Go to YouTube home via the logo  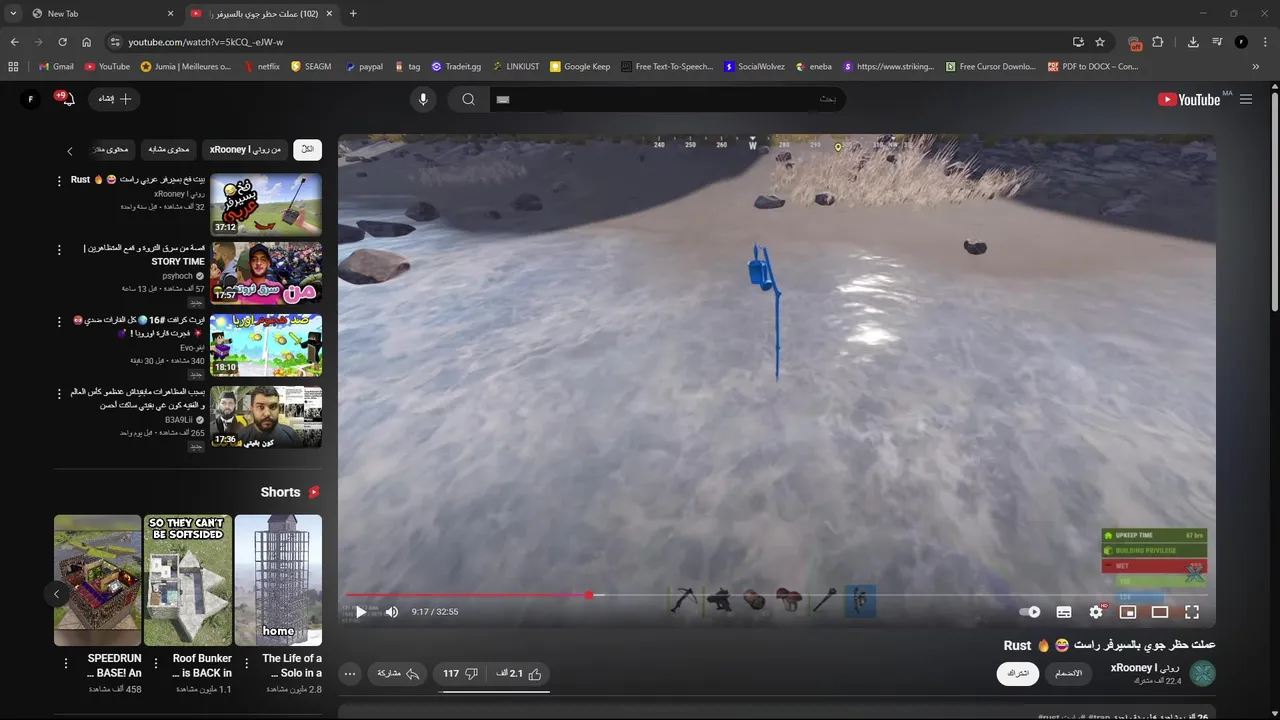pyautogui.click(x=1189, y=99)
